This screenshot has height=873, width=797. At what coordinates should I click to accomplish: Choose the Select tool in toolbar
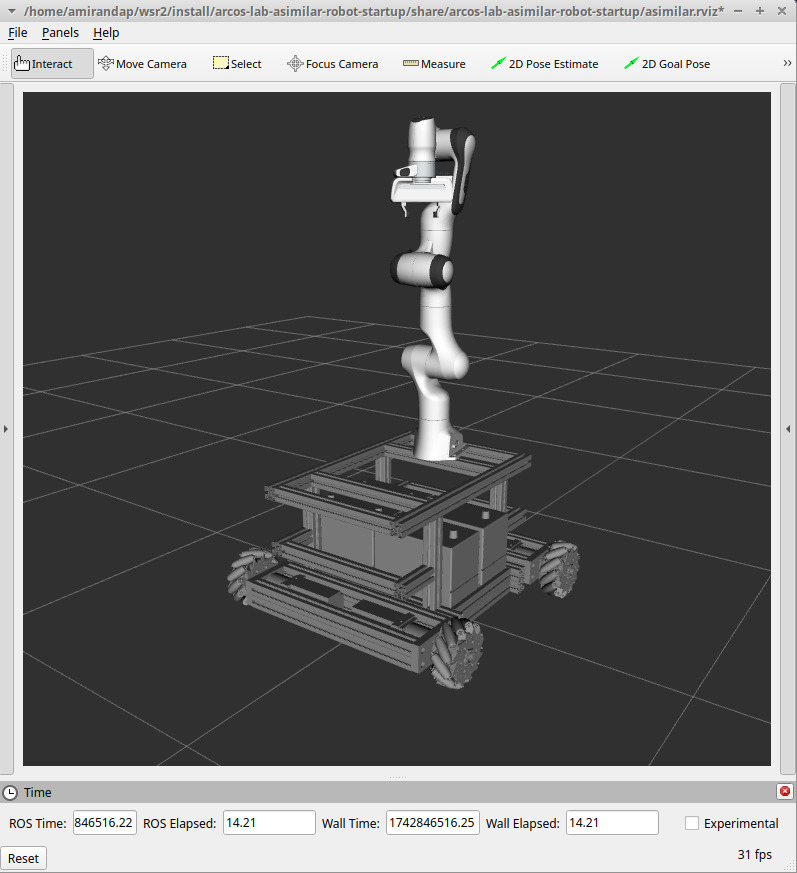pyautogui.click(x=237, y=64)
